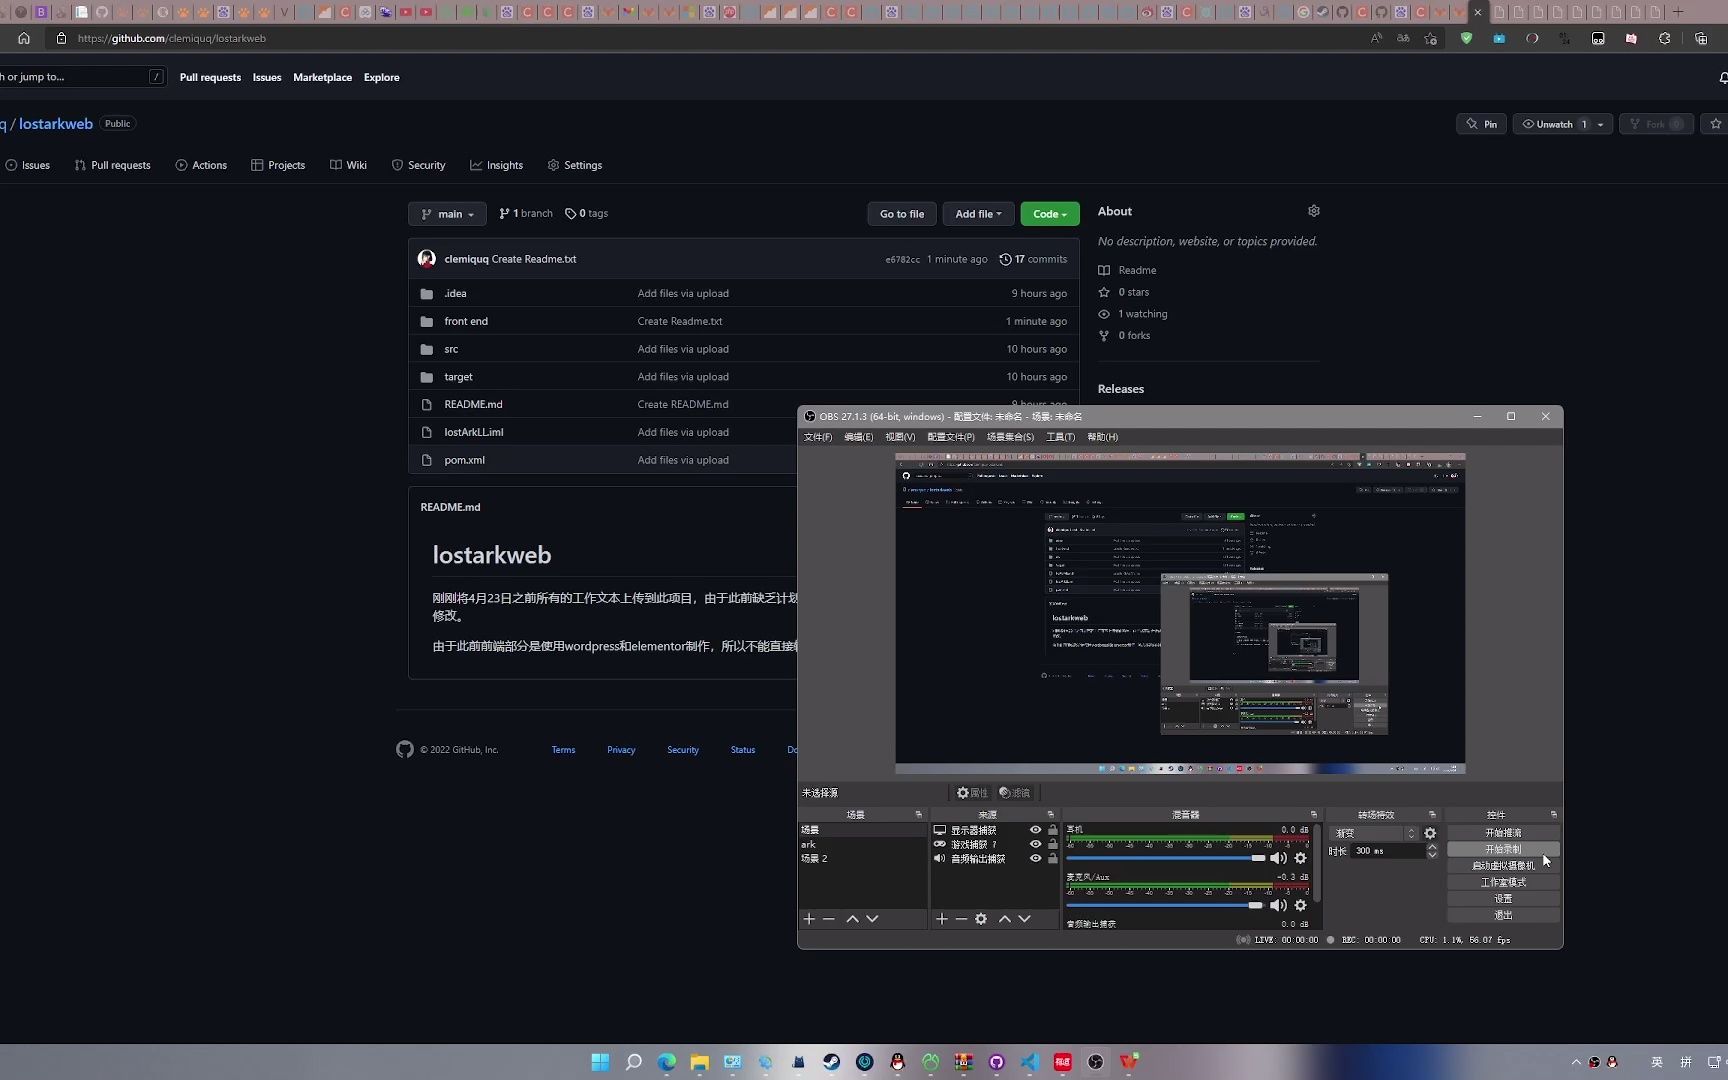Switch to the Actions tab of the repository
Screen dimensions: 1728x1080
(x=201, y=165)
